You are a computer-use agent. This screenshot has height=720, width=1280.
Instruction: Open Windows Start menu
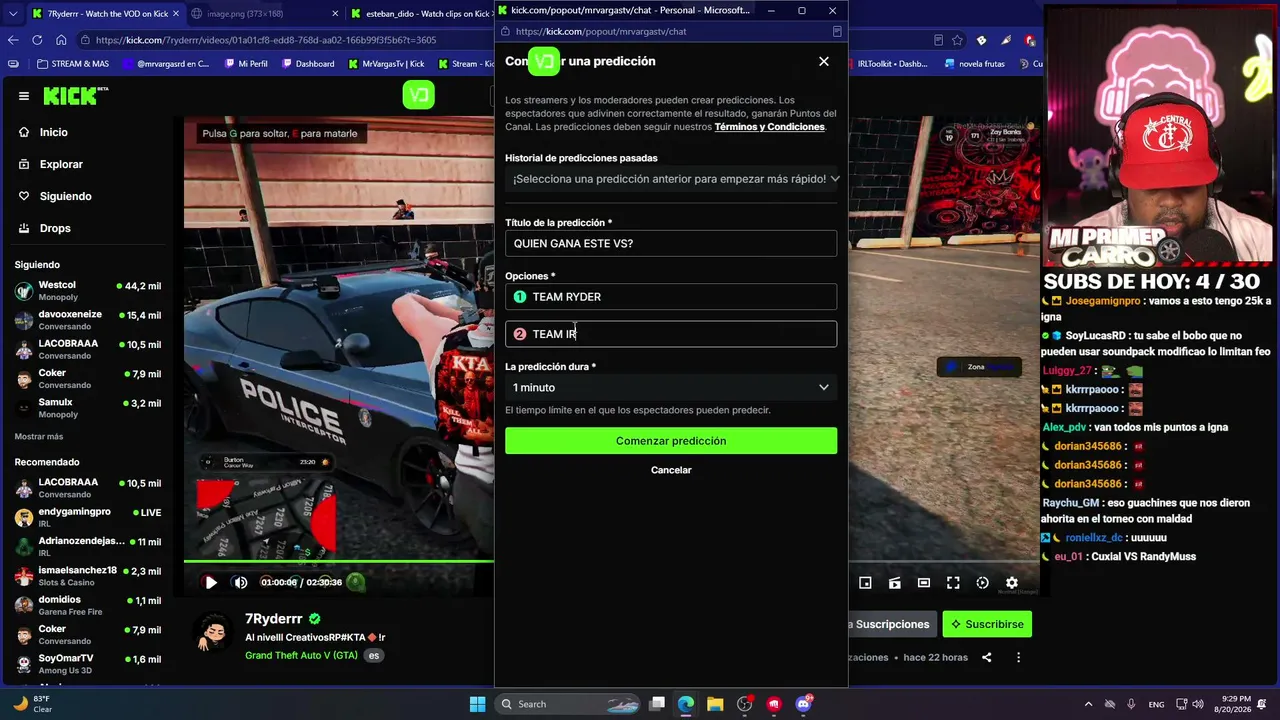point(477,704)
